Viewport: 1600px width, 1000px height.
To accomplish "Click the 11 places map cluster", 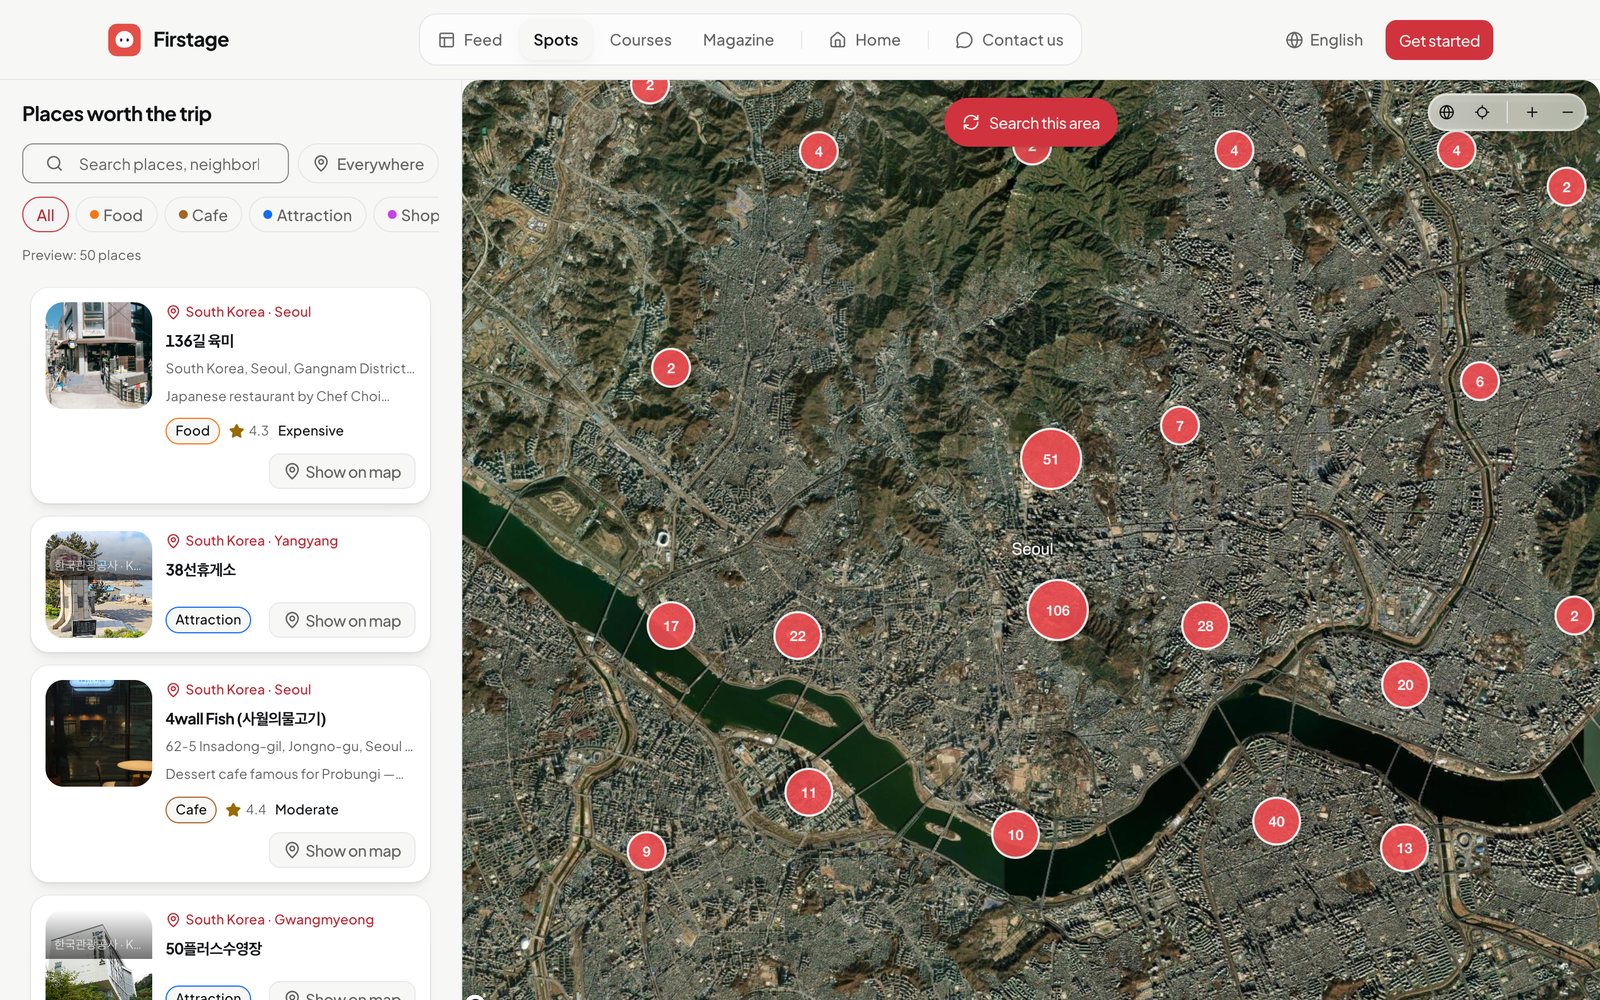I will 808,793.
